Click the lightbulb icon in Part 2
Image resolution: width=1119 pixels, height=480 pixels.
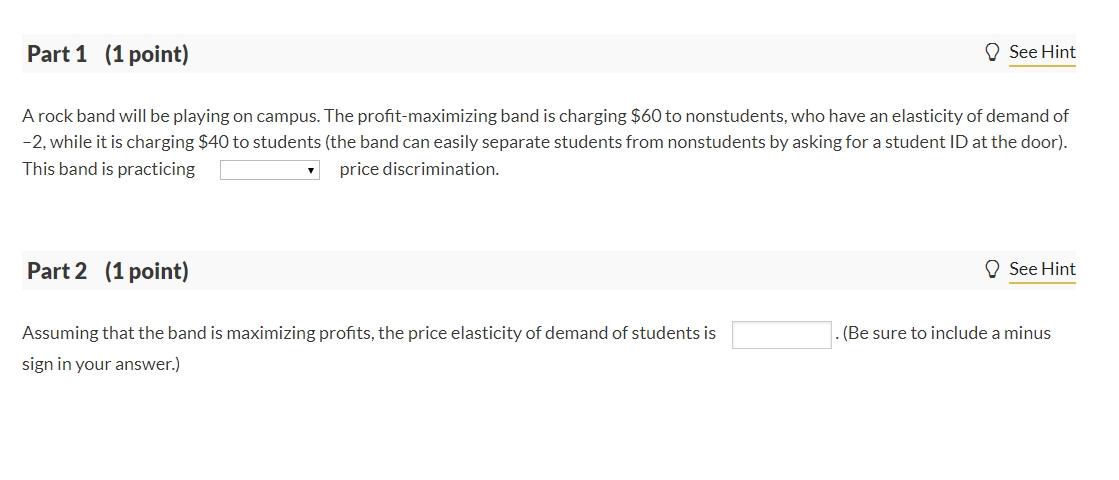coord(993,269)
